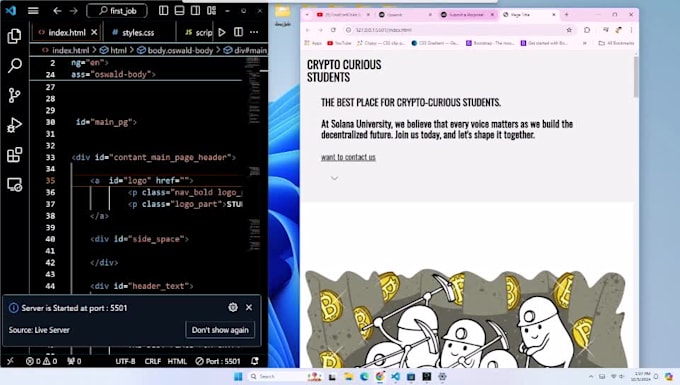Click line number 40 in the gutter
This screenshot has width=680, height=385.
point(50,239)
